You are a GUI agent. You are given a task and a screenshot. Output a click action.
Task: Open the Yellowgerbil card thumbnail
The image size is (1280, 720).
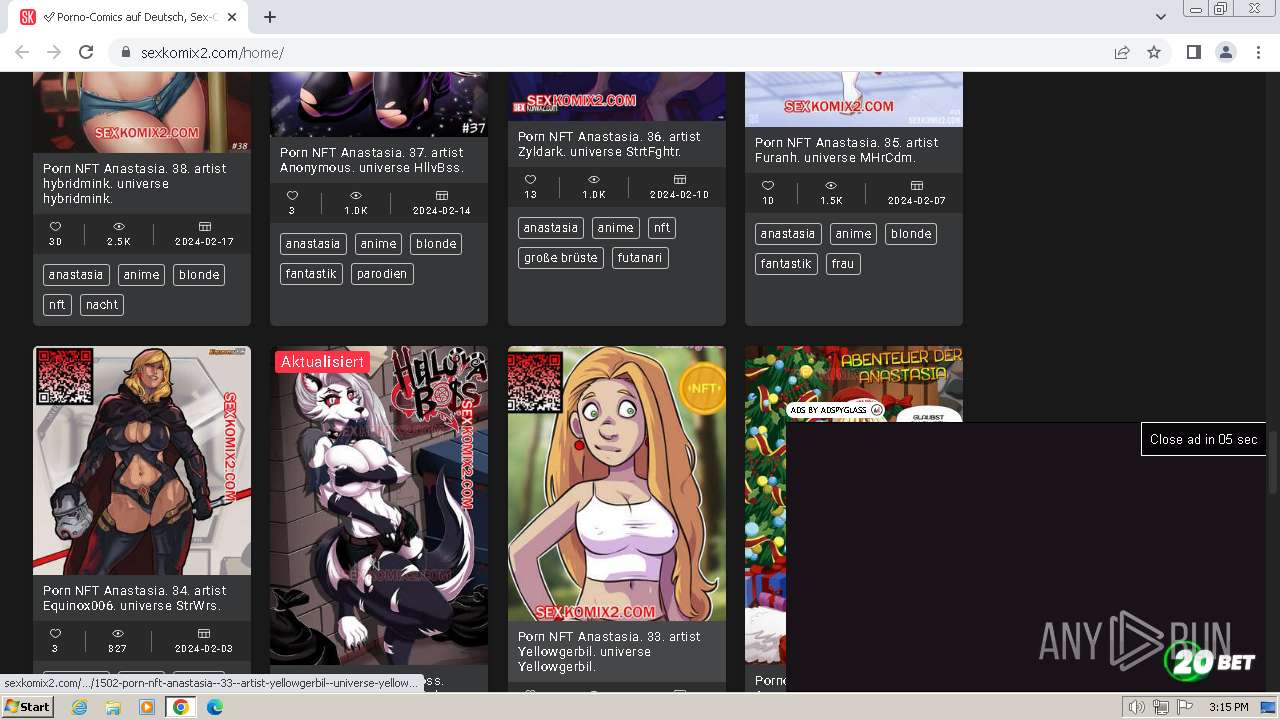click(617, 484)
